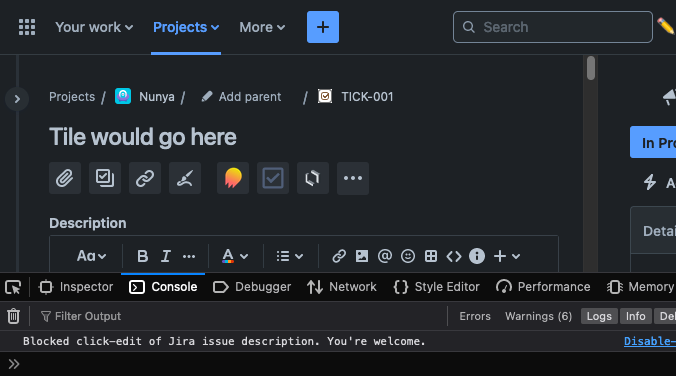The image size is (676, 376).
Task: Insert a table icon
Action: point(431,256)
